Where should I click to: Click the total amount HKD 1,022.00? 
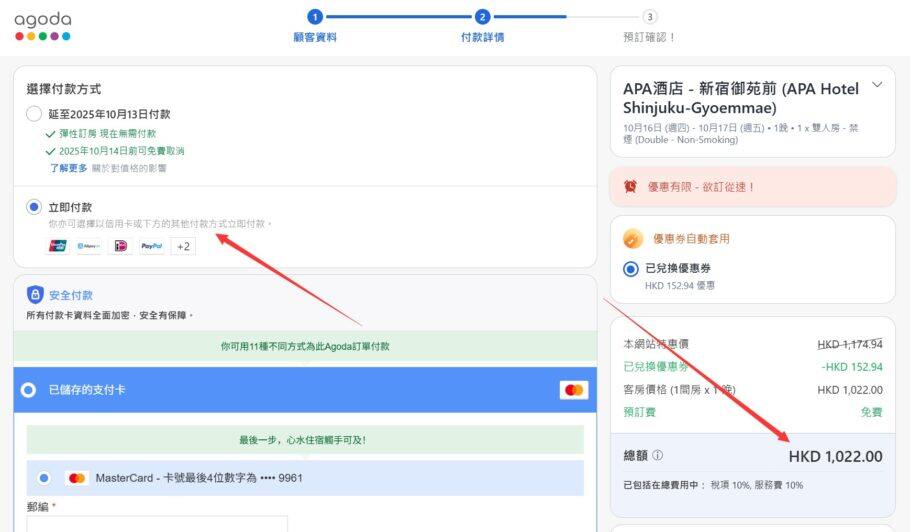(x=836, y=457)
